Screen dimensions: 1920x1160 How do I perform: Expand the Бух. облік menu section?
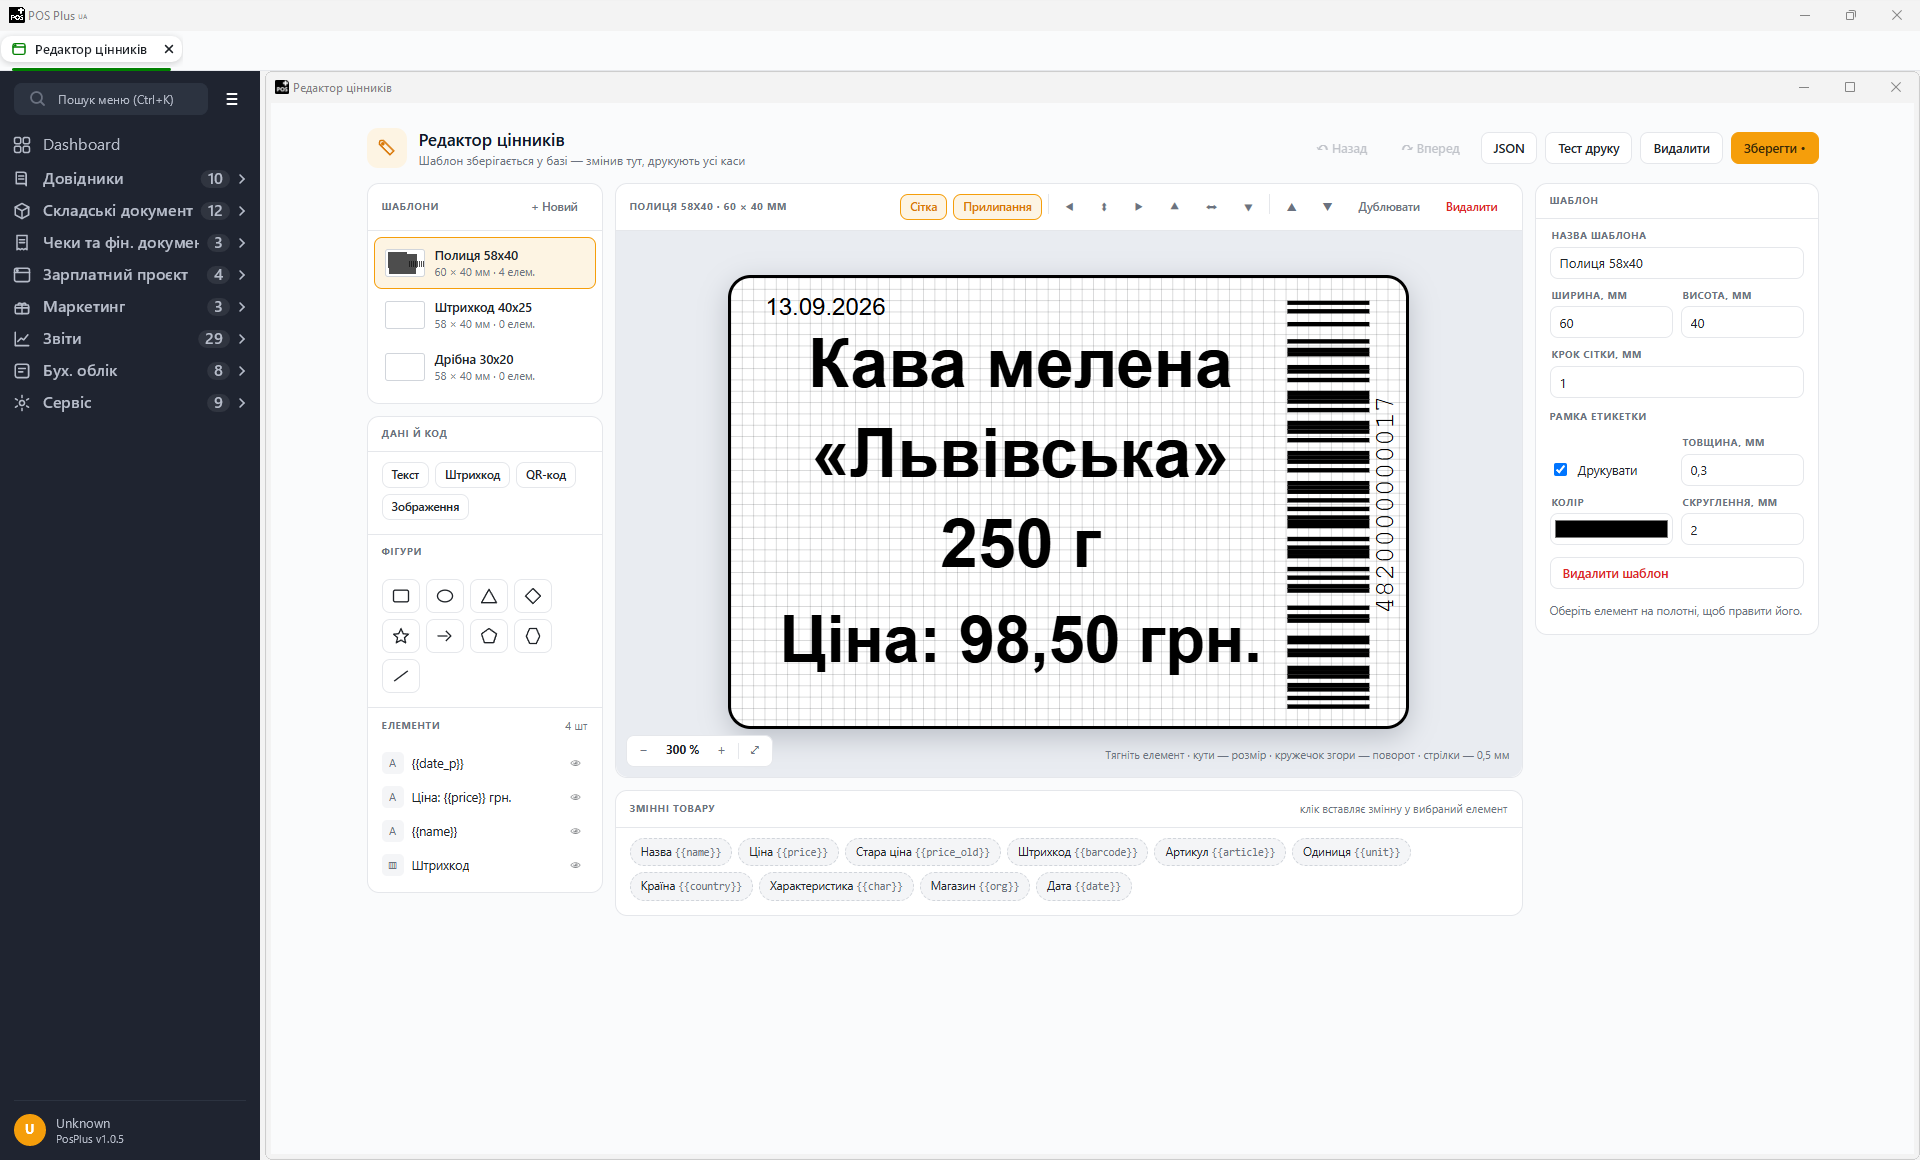(x=130, y=371)
